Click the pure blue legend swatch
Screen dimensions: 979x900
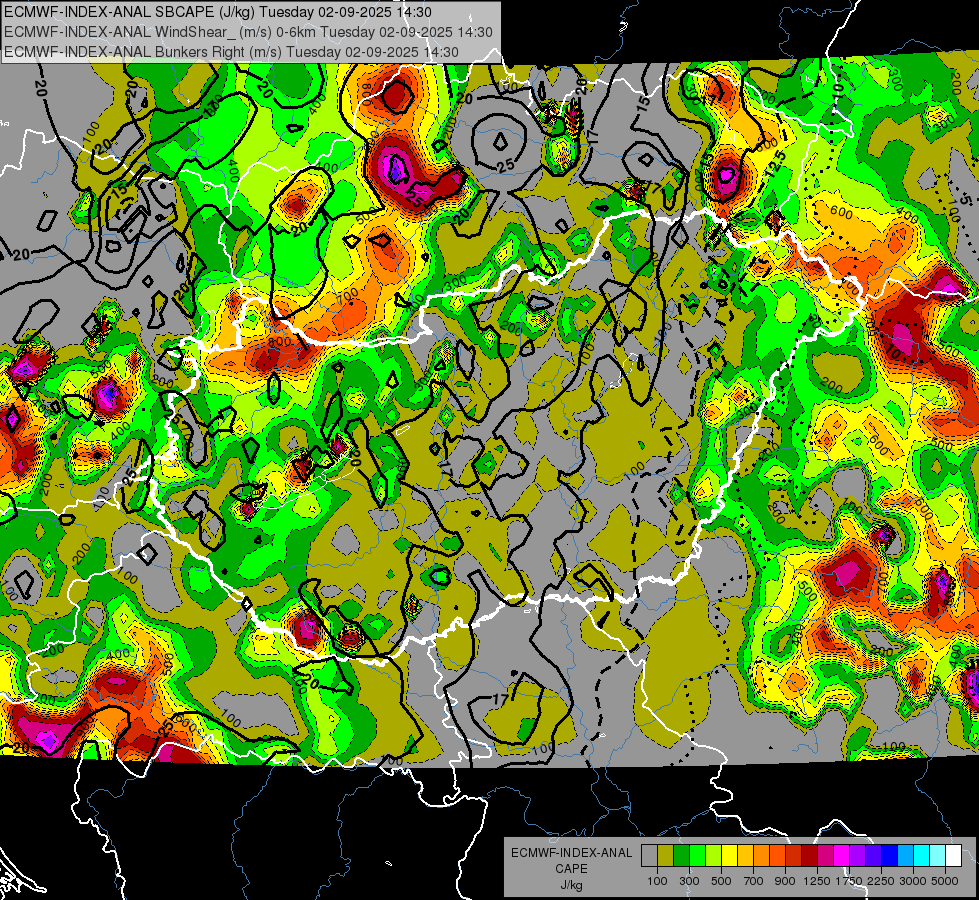tap(890, 856)
